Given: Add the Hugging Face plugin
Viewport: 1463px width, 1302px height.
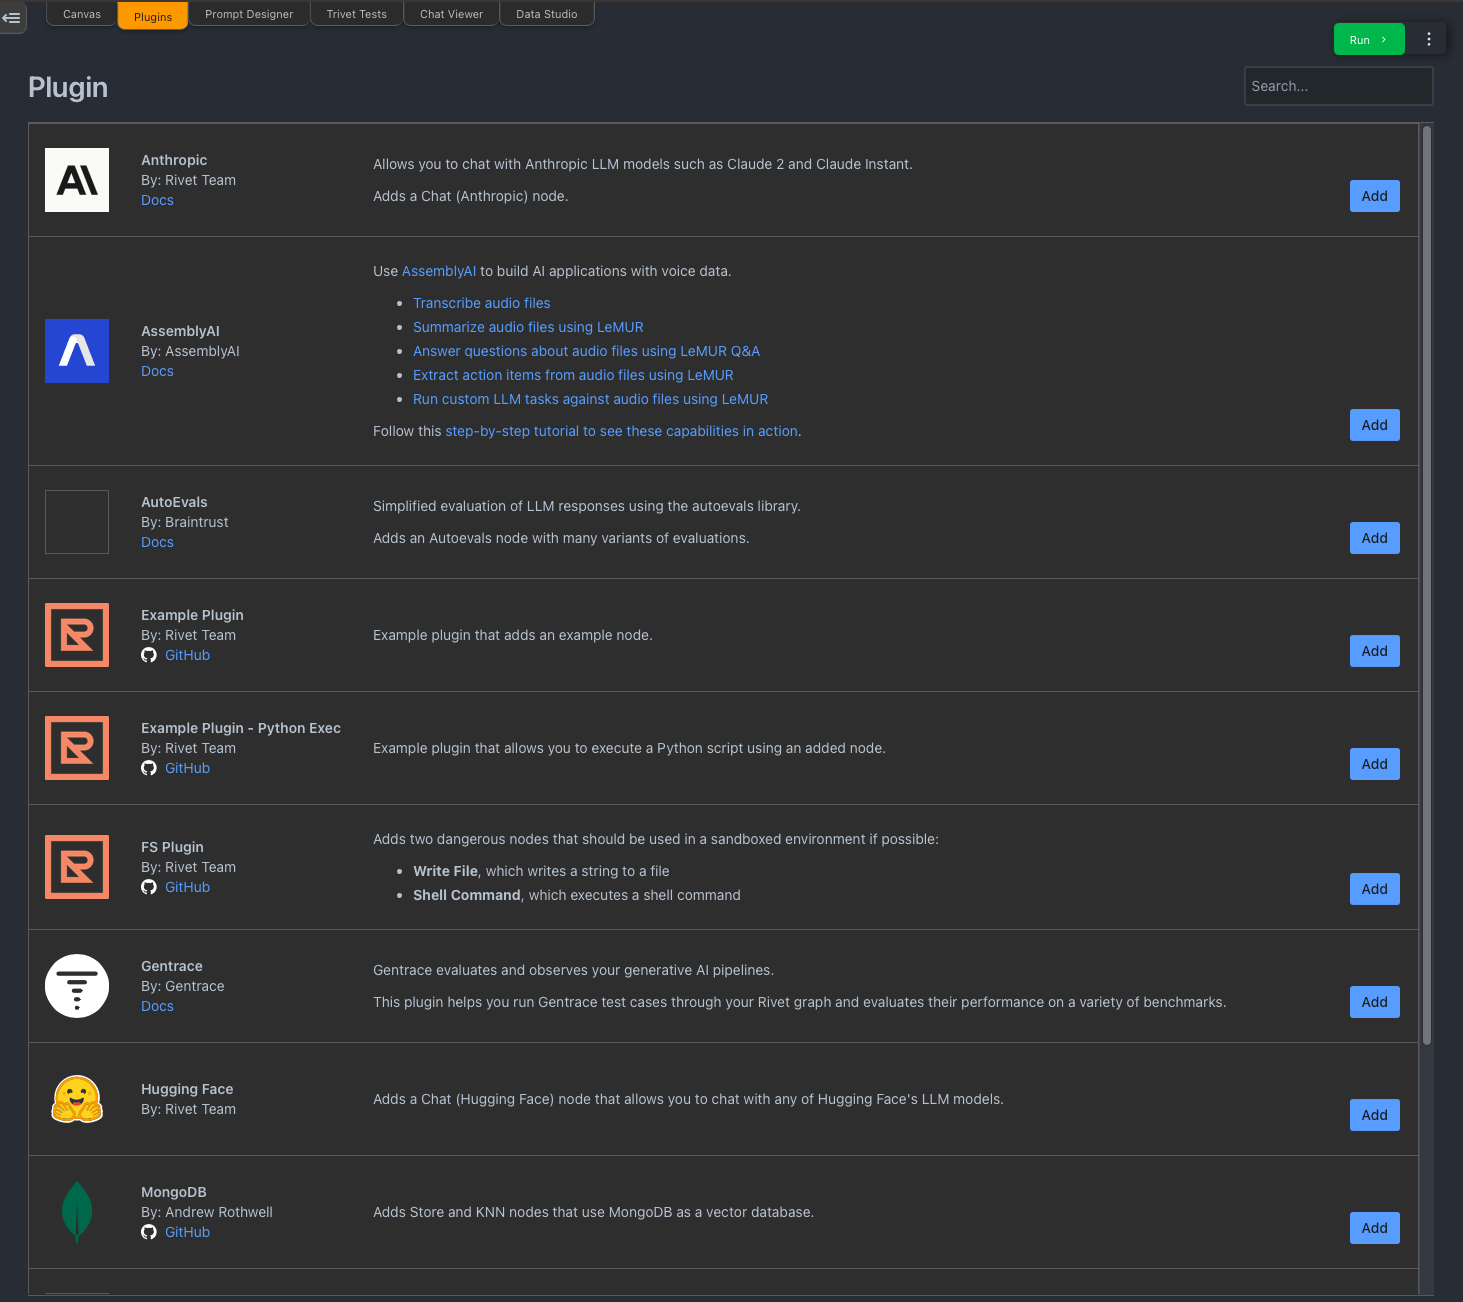Looking at the screenshot, I should tap(1375, 1115).
